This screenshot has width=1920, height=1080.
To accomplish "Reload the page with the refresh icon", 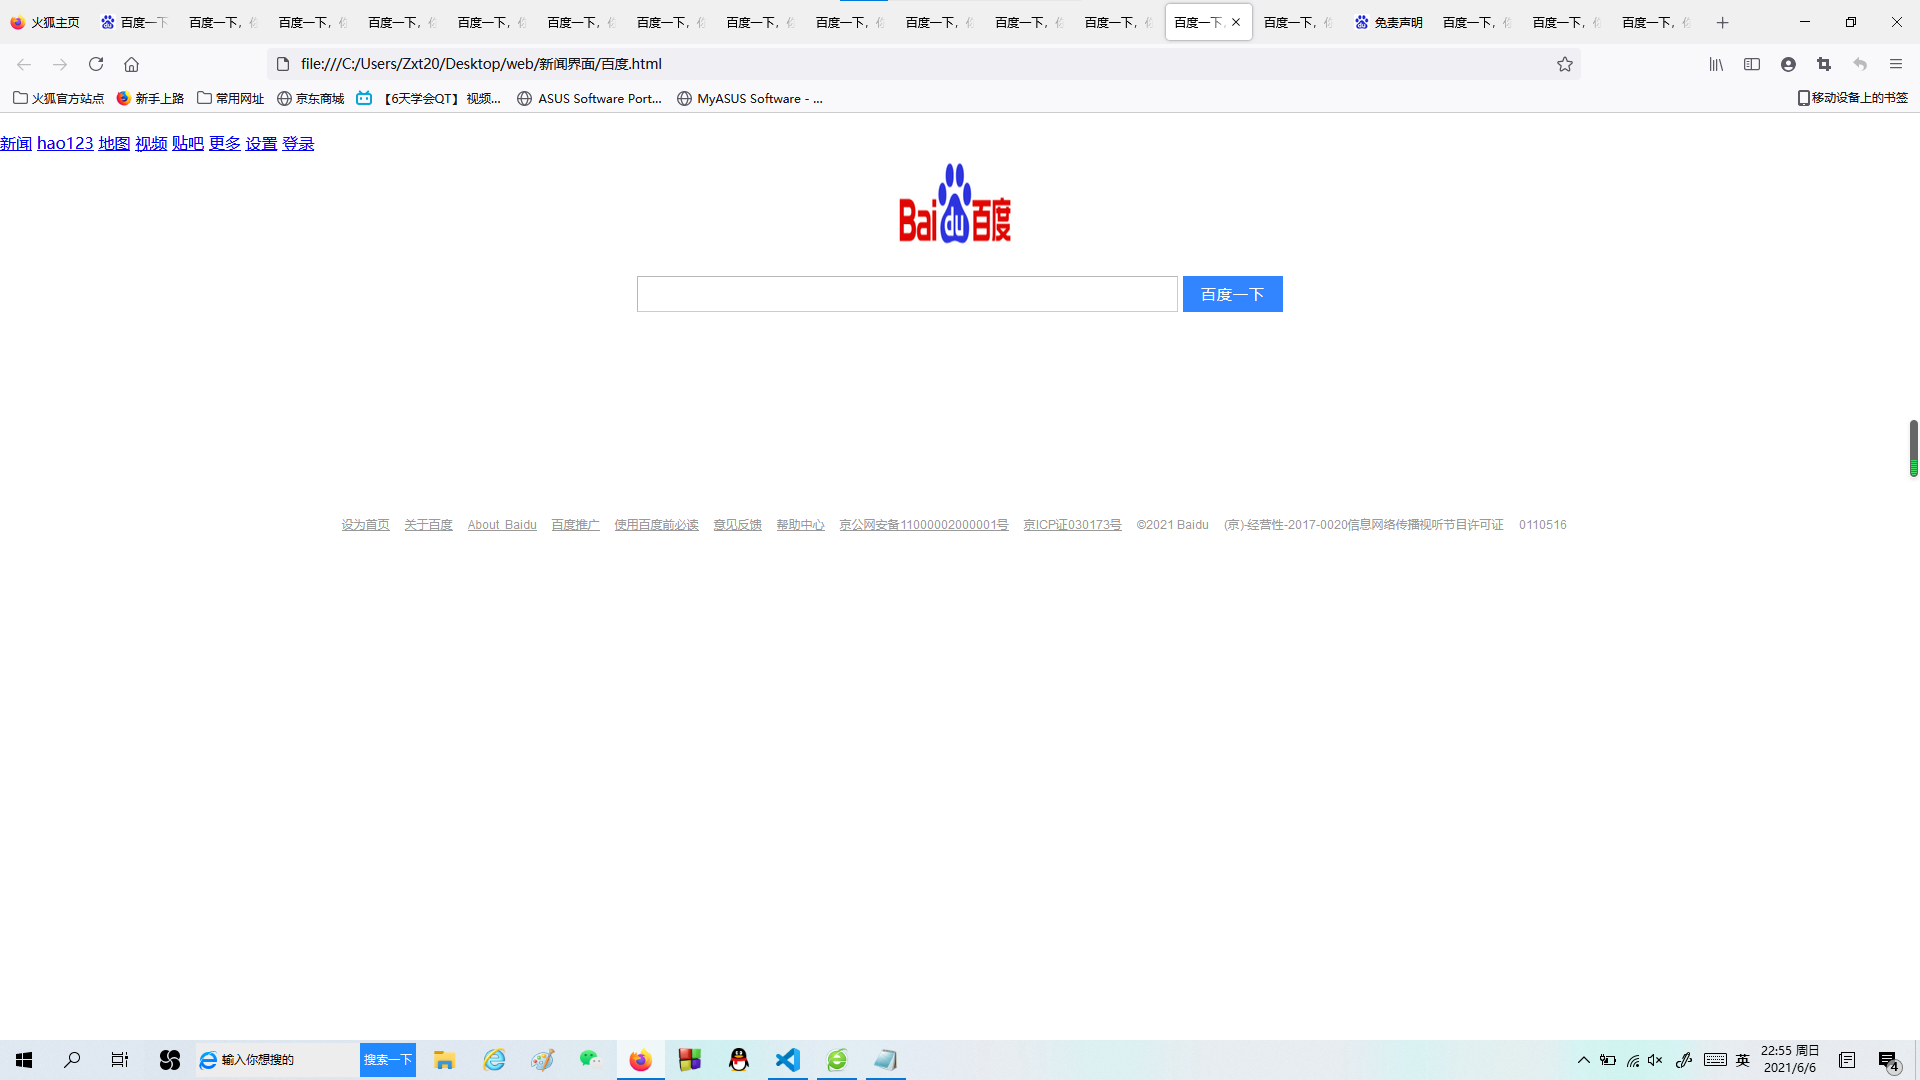I will (x=96, y=64).
